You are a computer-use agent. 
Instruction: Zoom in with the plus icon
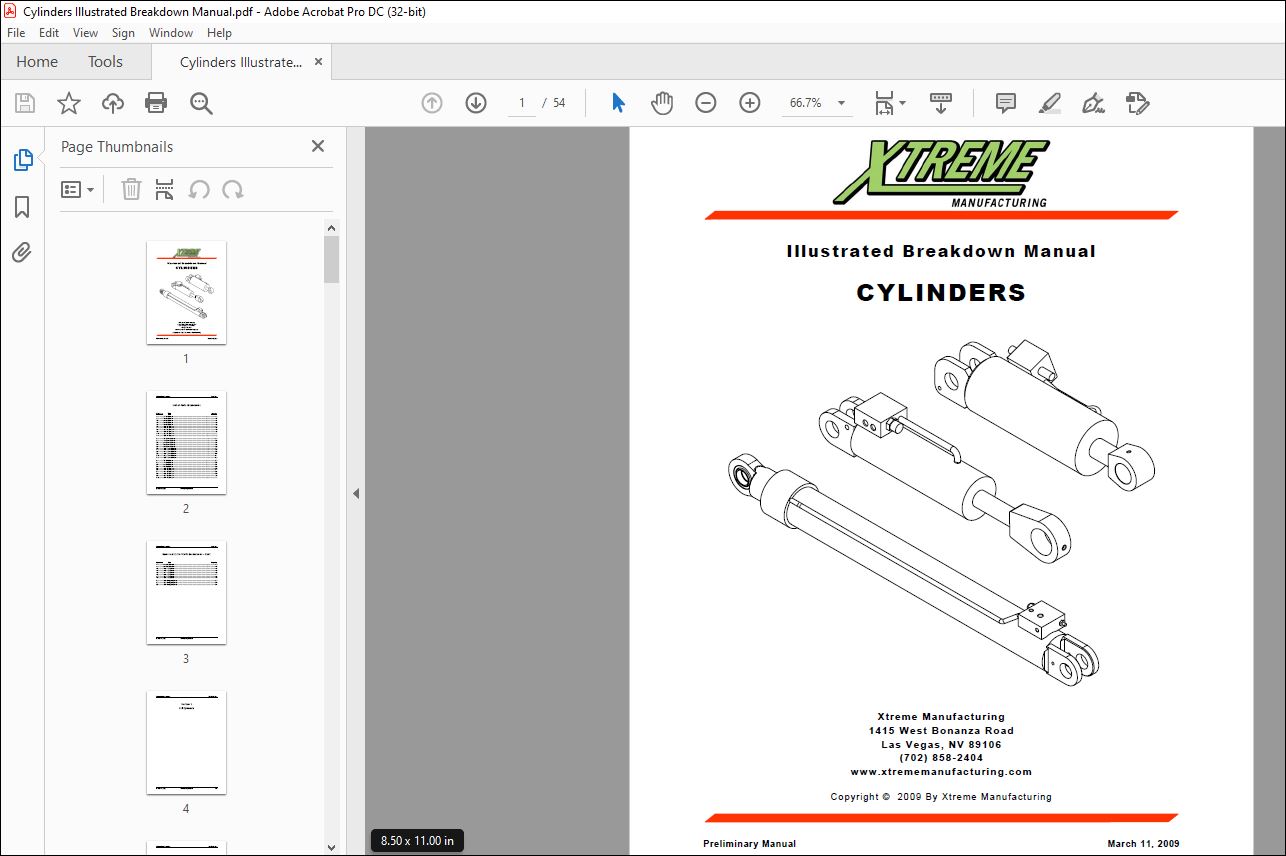coord(750,103)
